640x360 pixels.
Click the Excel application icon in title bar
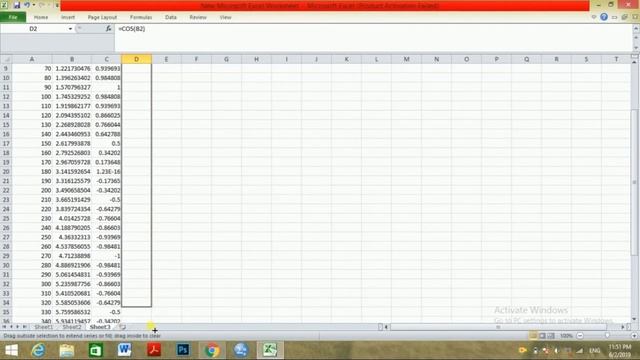[x=4, y=5]
